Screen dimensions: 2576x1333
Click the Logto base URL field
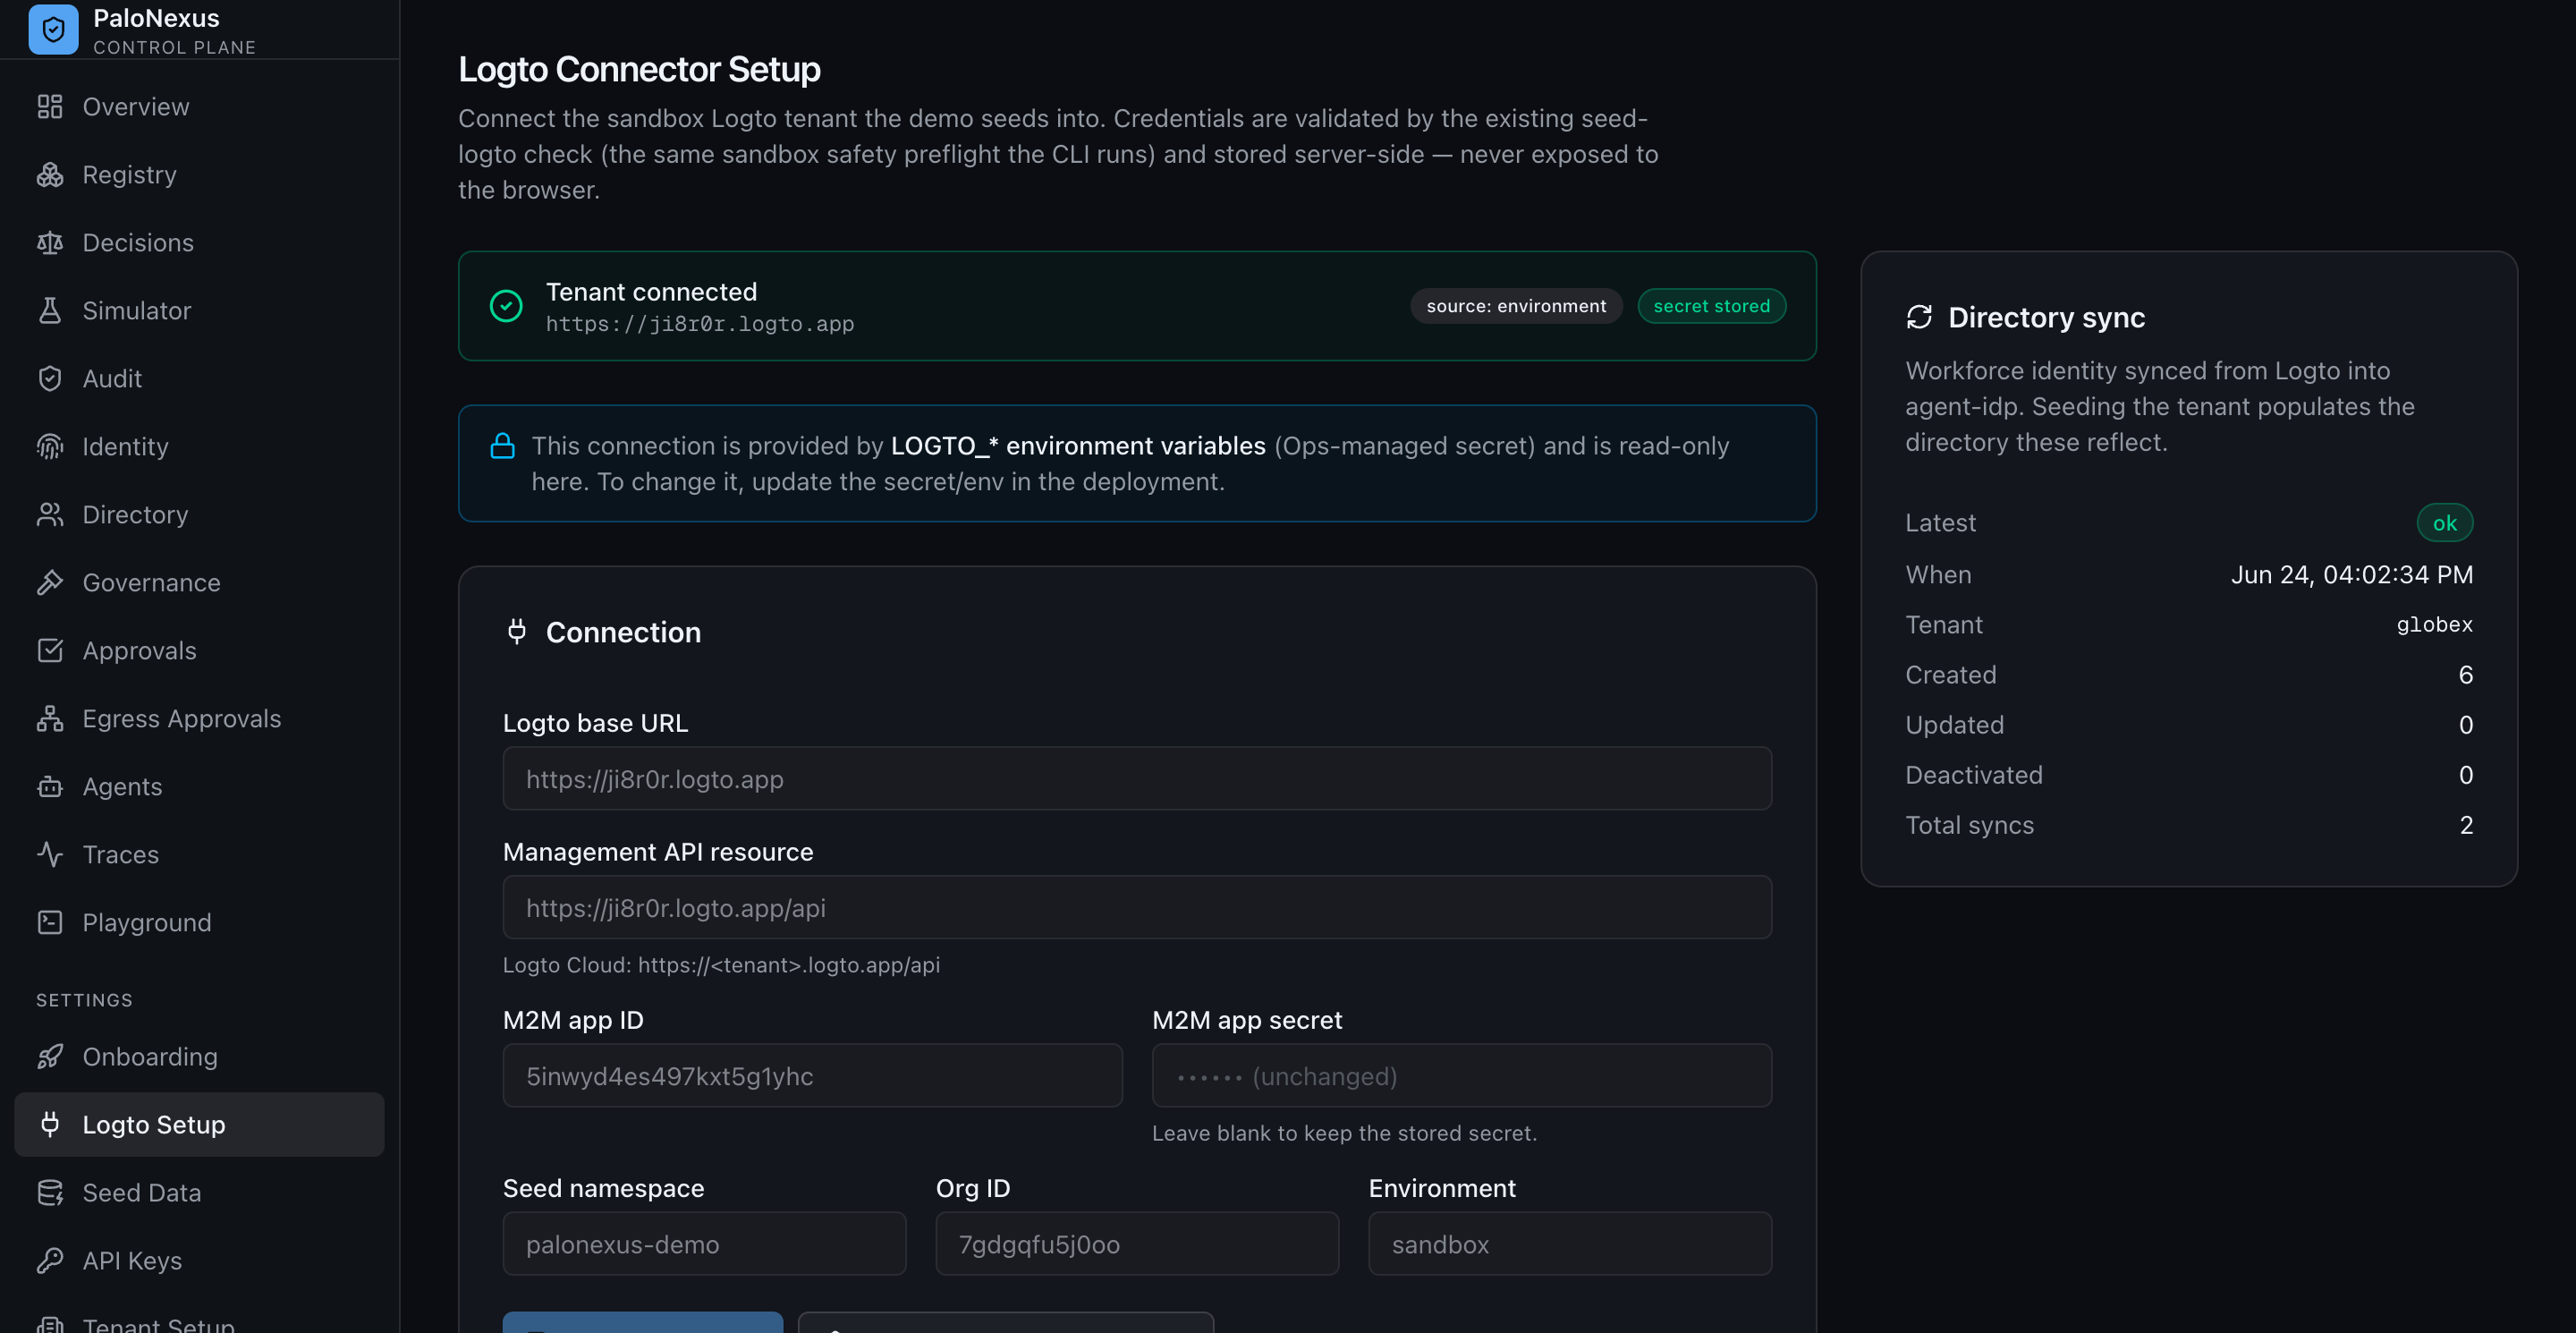[1137, 779]
